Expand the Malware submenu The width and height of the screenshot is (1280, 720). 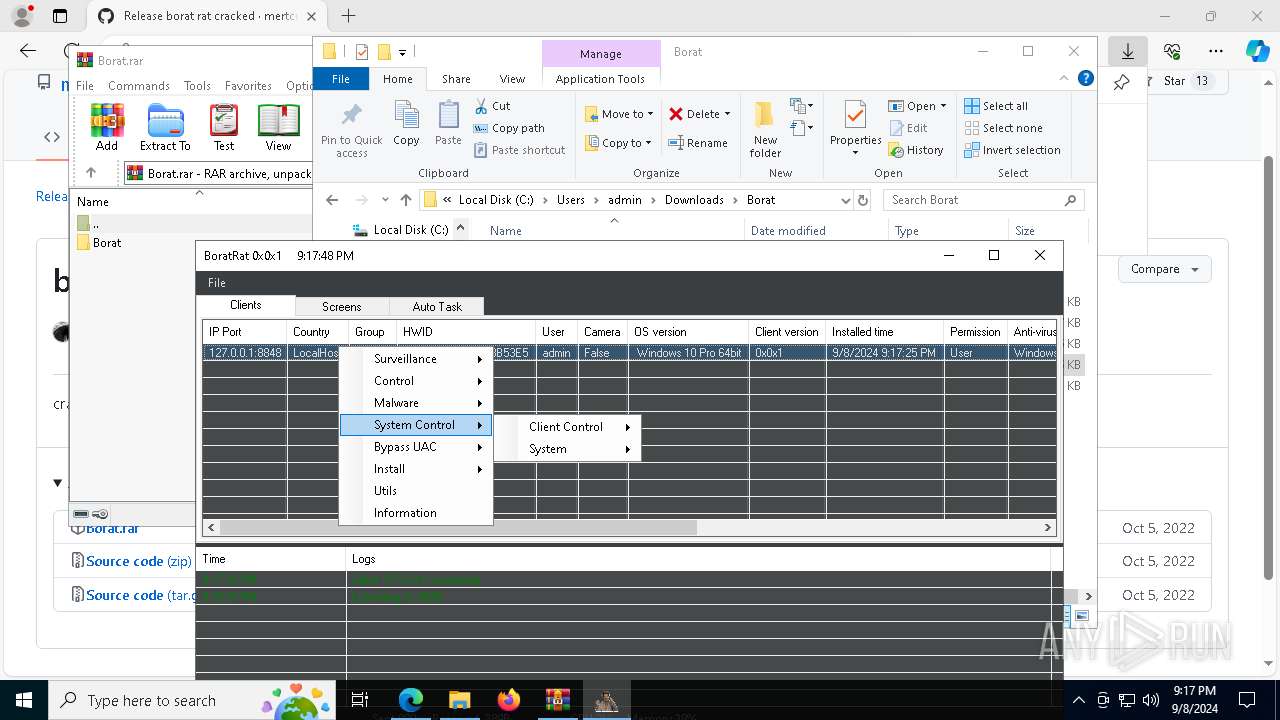click(416, 403)
